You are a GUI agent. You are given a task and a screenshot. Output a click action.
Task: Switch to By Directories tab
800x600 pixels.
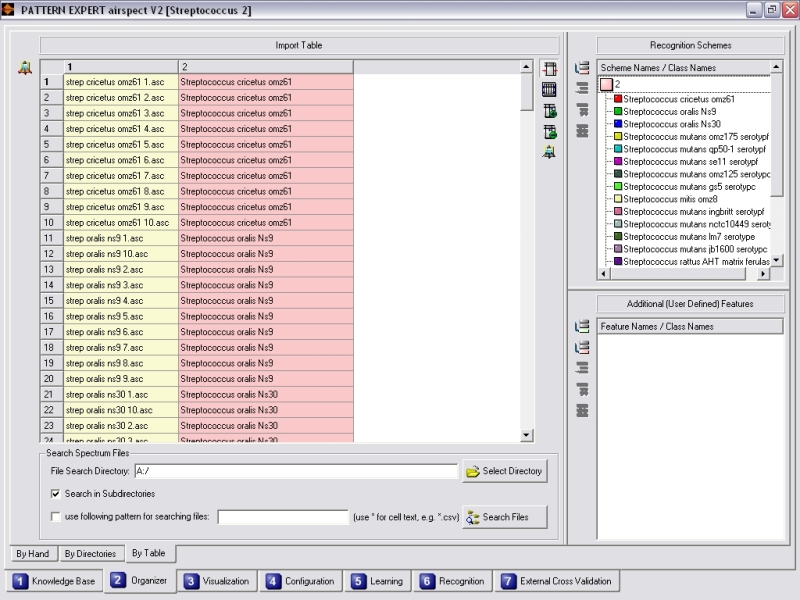point(90,553)
